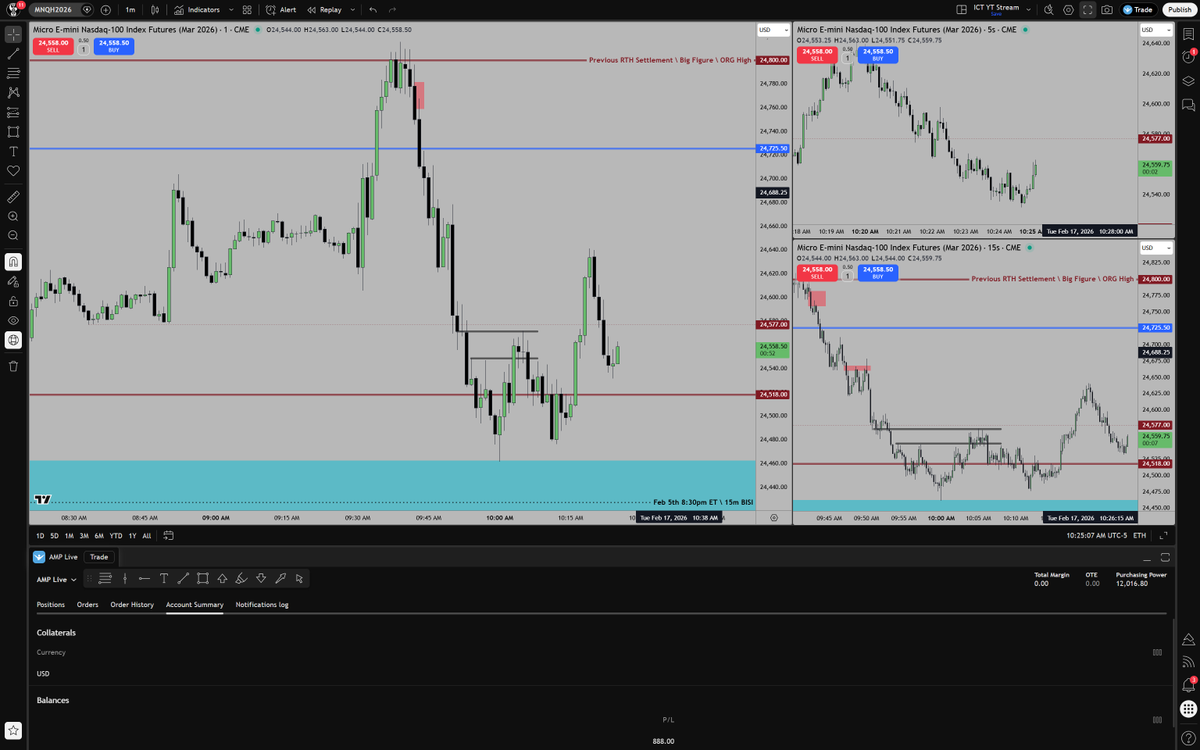Select the Text annotation tool in left toolbar
This screenshot has width=1200, height=750.
pyautogui.click(x=13, y=151)
